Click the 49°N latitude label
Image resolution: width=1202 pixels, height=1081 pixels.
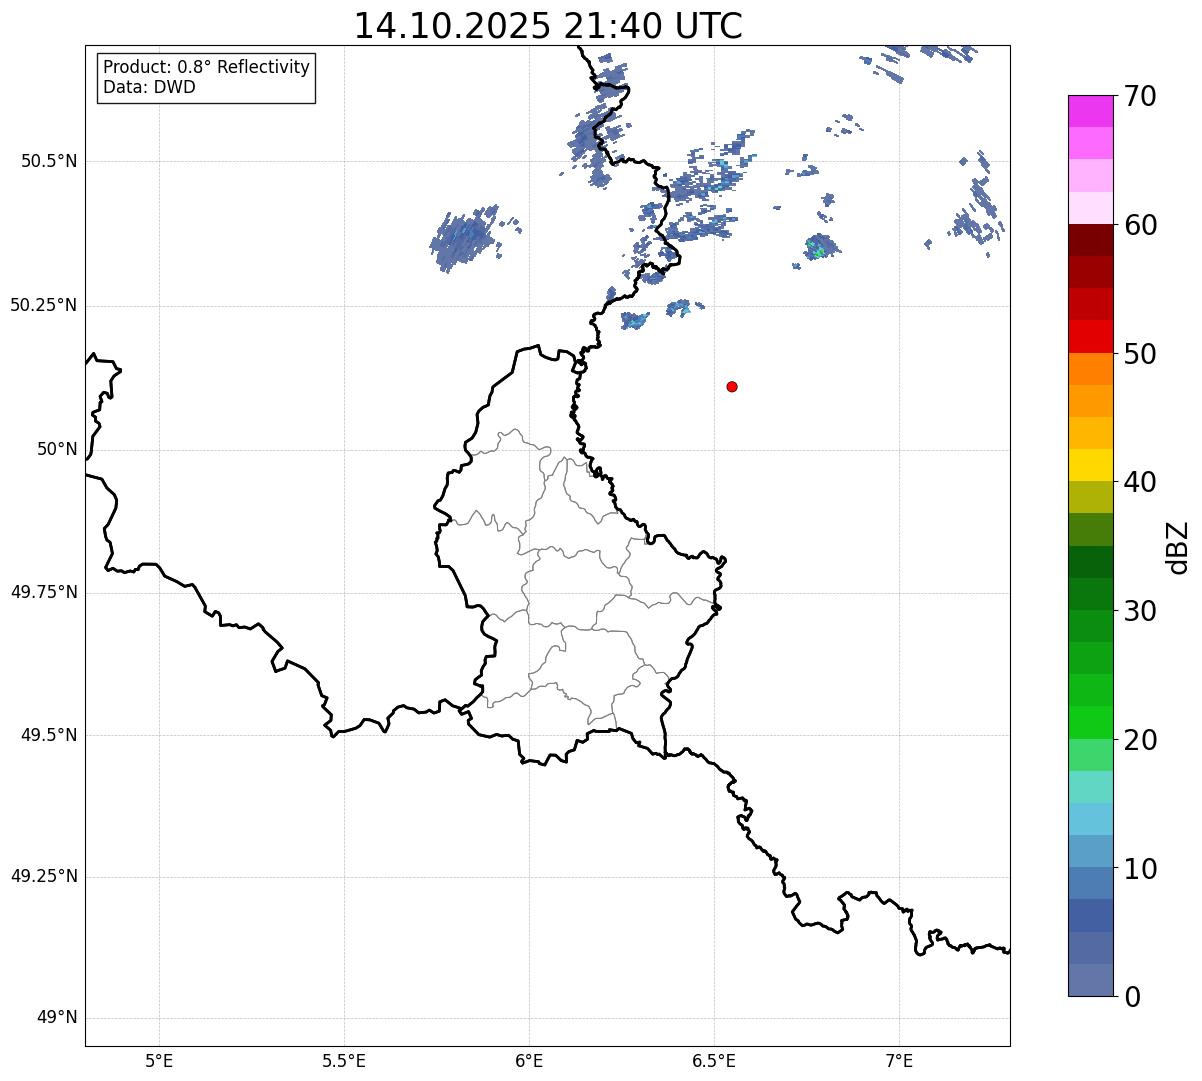(x=57, y=1019)
